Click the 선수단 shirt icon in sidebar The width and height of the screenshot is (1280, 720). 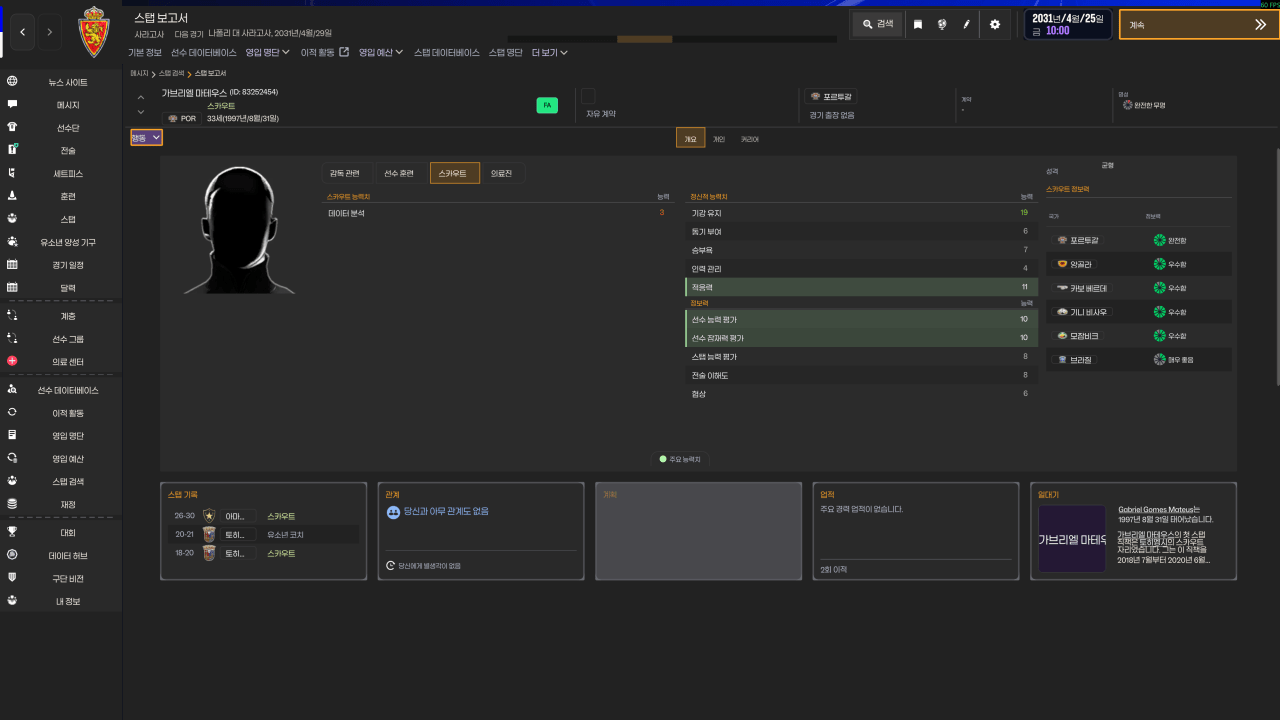12,128
